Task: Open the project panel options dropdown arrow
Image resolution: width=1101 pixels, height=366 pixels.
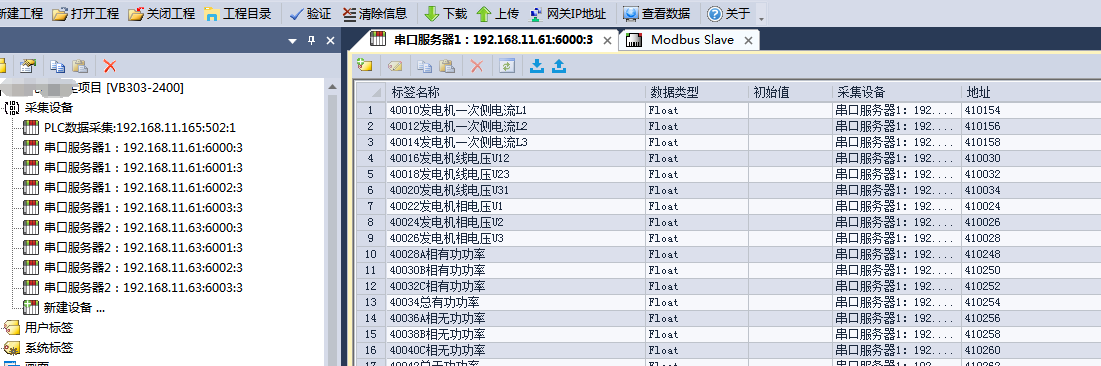Action: pos(293,41)
